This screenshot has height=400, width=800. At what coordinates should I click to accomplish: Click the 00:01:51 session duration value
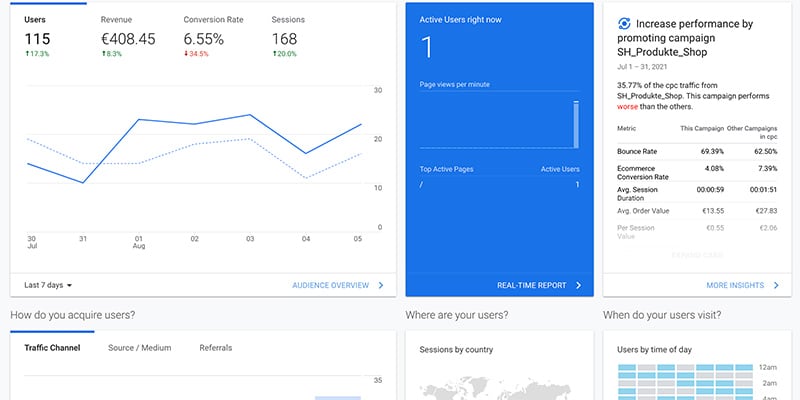tap(764, 190)
